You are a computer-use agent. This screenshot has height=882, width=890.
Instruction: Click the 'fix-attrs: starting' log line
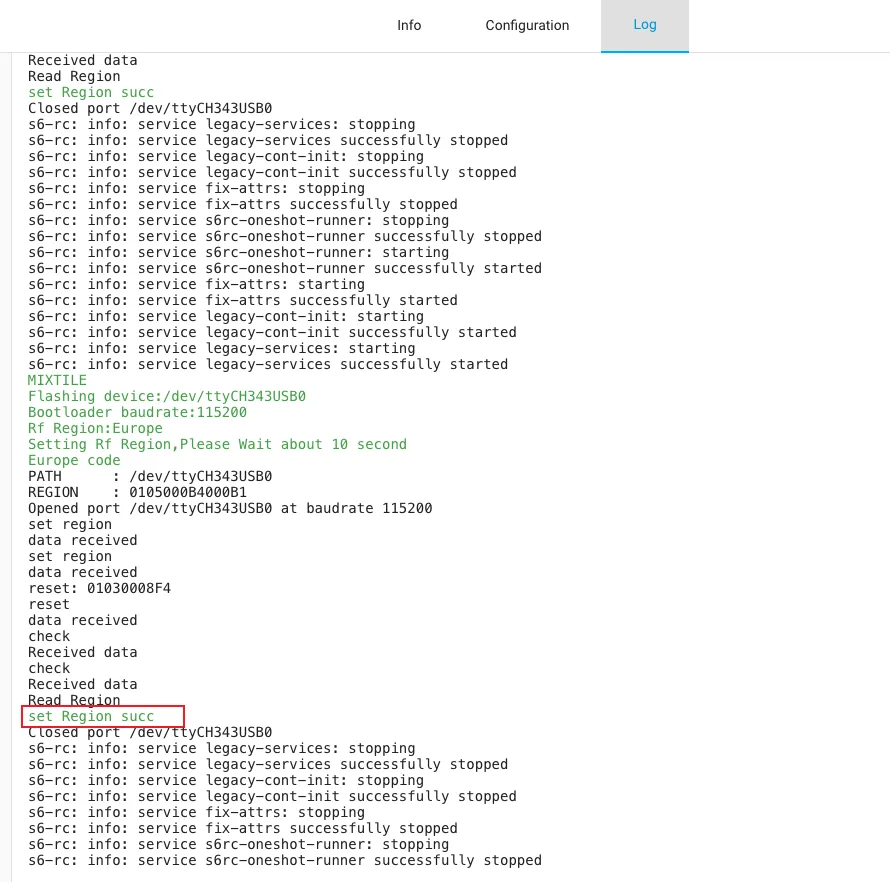coord(196,284)
